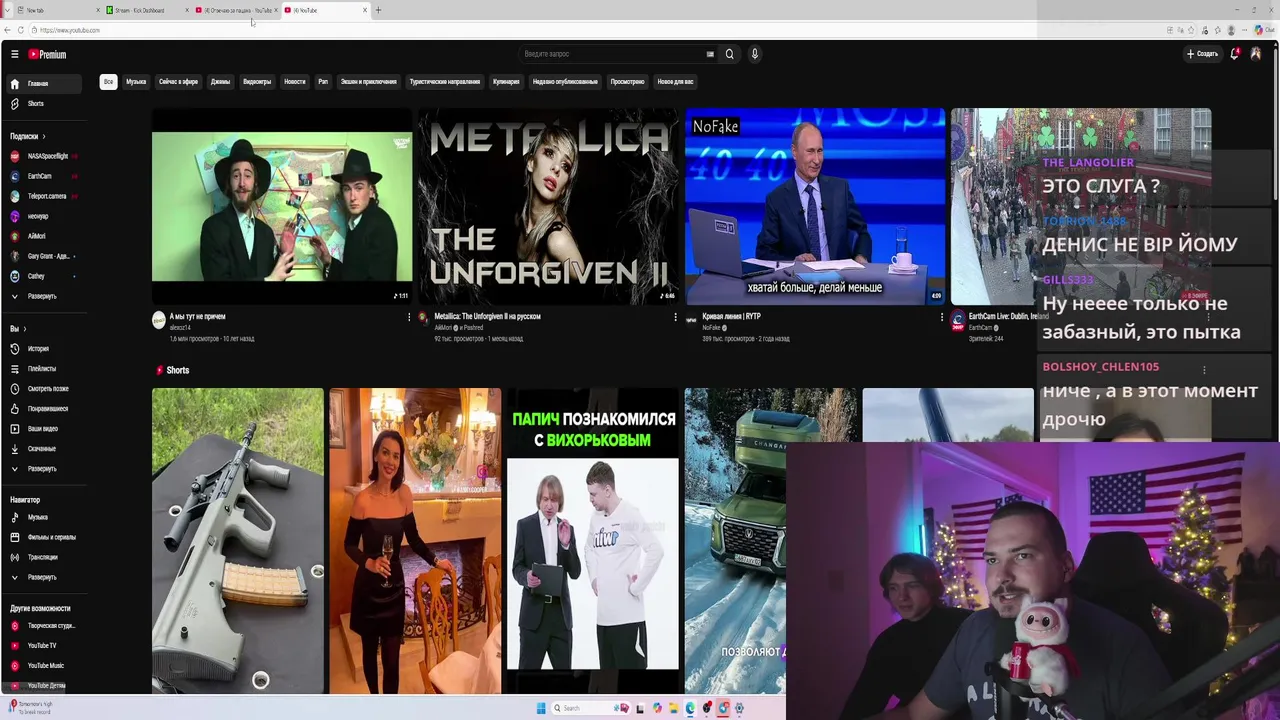Image resolution: width=1280 pixels, height=720 pixels.
Task: Open Ваши видео in sidebar
Action: point(42,429)
